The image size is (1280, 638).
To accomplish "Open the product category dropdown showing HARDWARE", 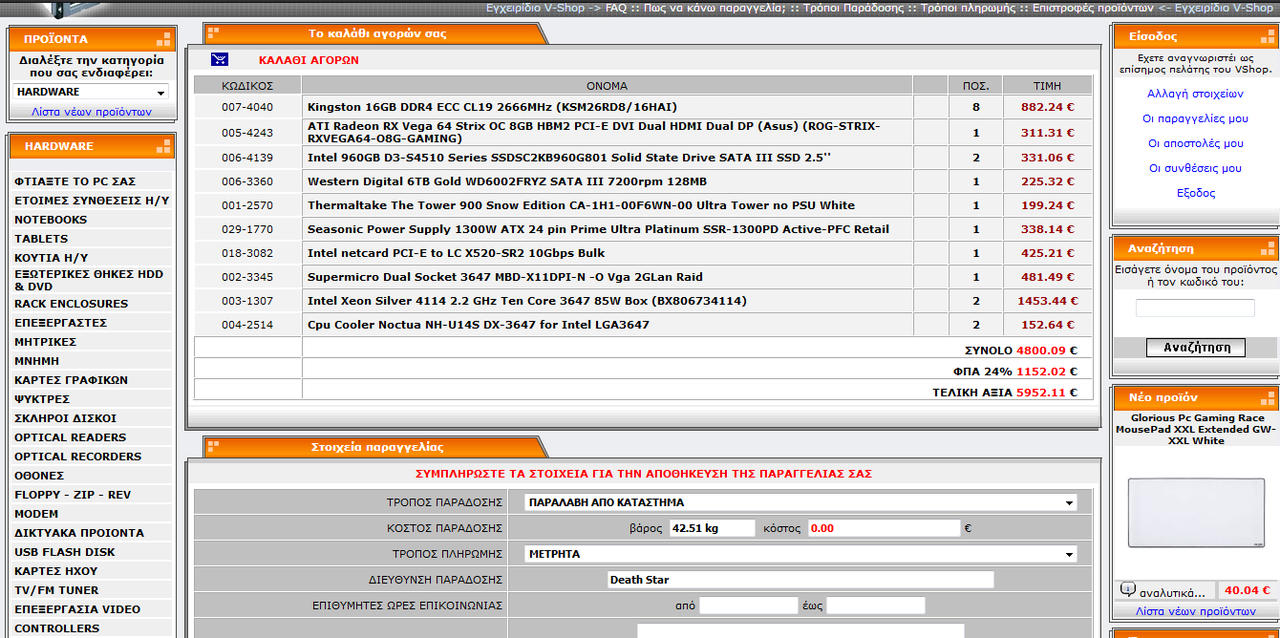I will pyautogui.click(x=91, y=92).
